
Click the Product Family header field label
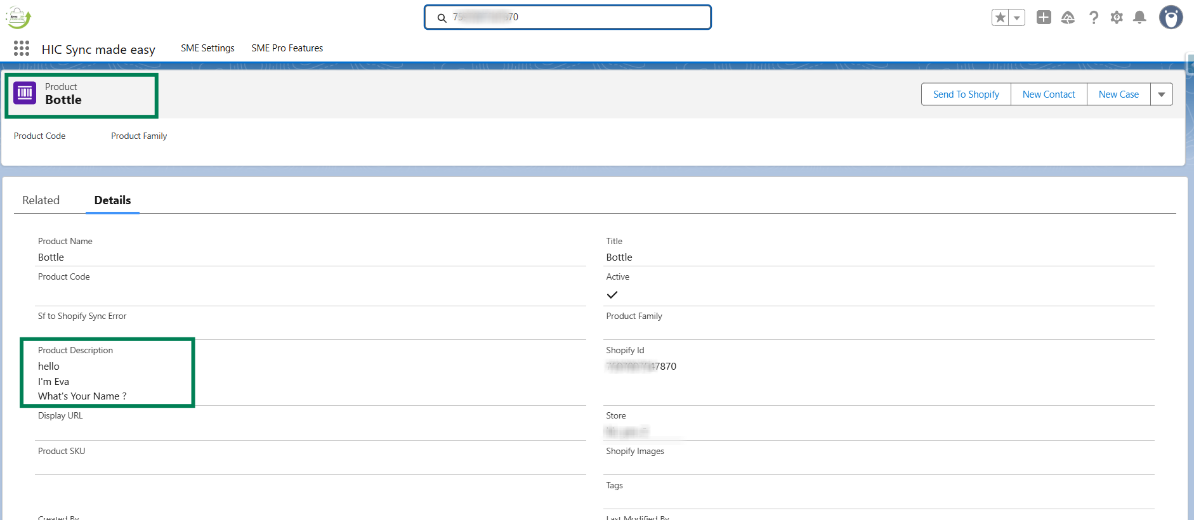[x=139, y=136]
